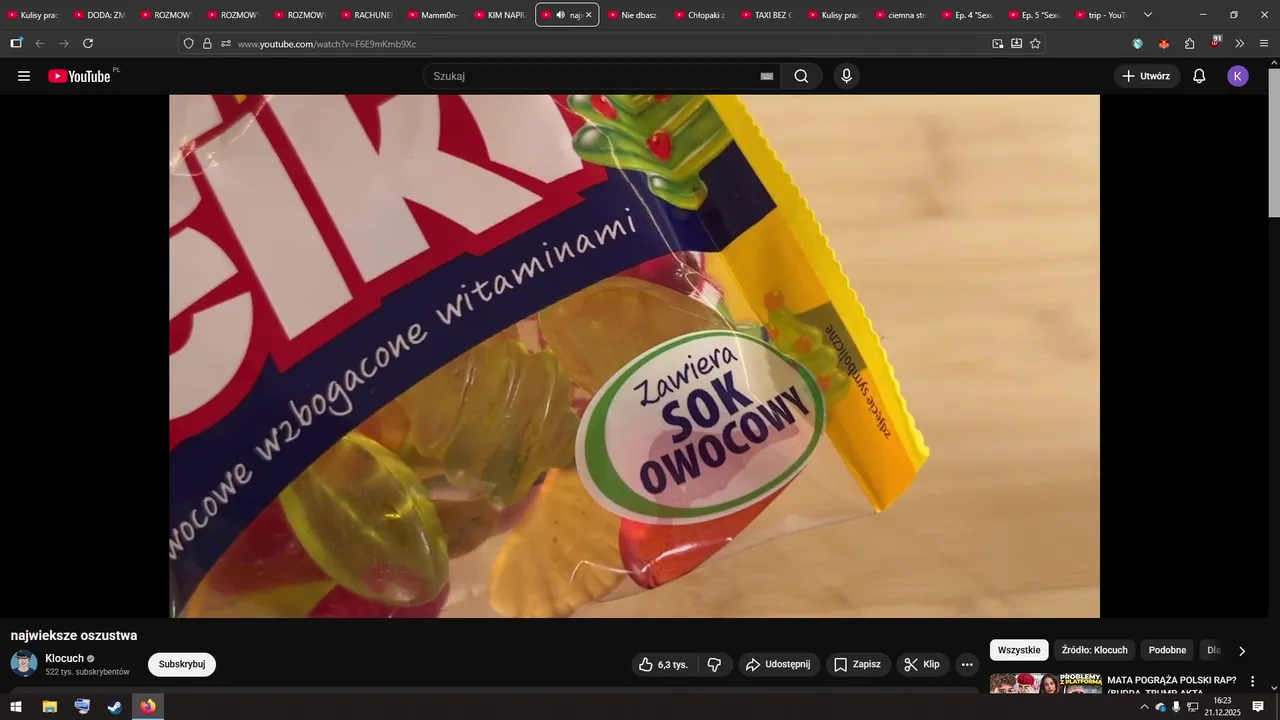Show next filter chips with right arrow
Screen dimensions: 1280x720
(x=1242, y=651)
